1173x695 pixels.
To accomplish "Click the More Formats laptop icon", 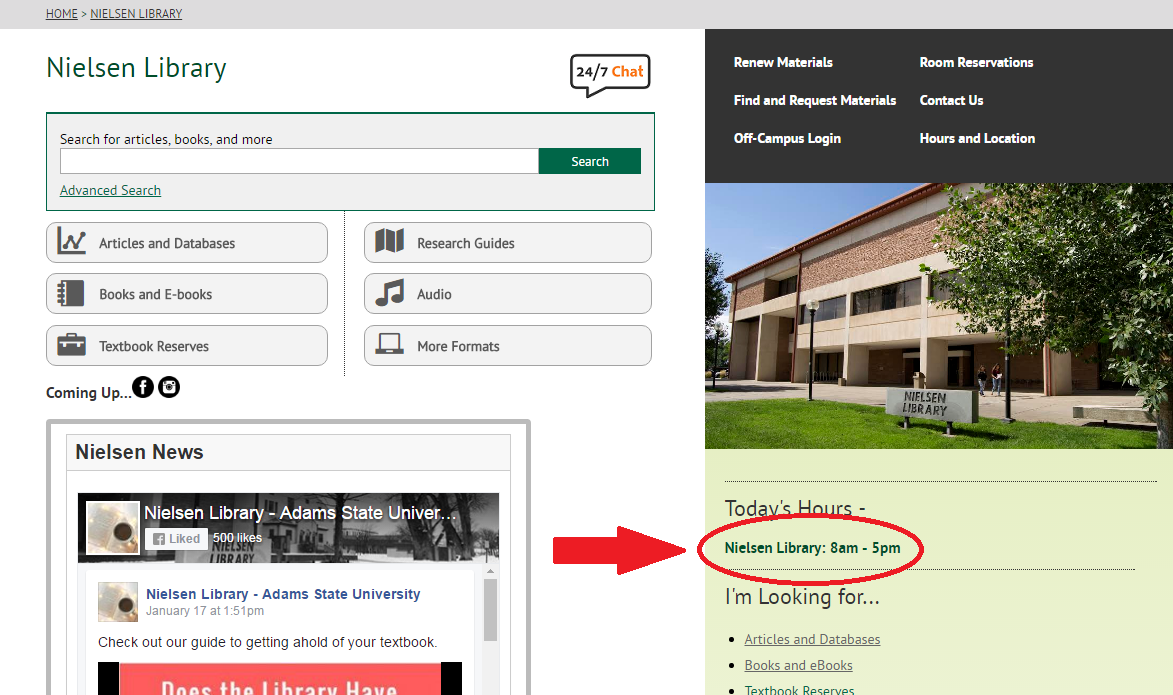I will click(x=390, y=344).
